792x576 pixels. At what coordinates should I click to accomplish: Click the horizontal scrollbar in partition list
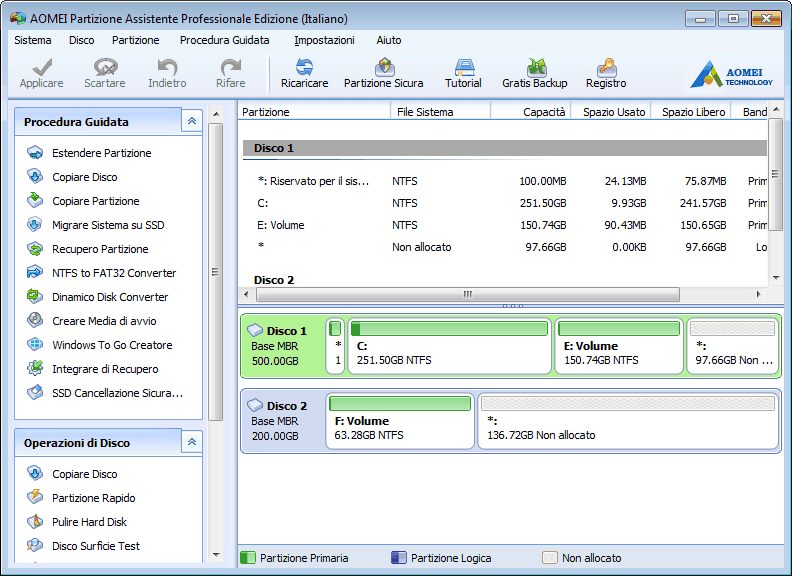(466, 295)
